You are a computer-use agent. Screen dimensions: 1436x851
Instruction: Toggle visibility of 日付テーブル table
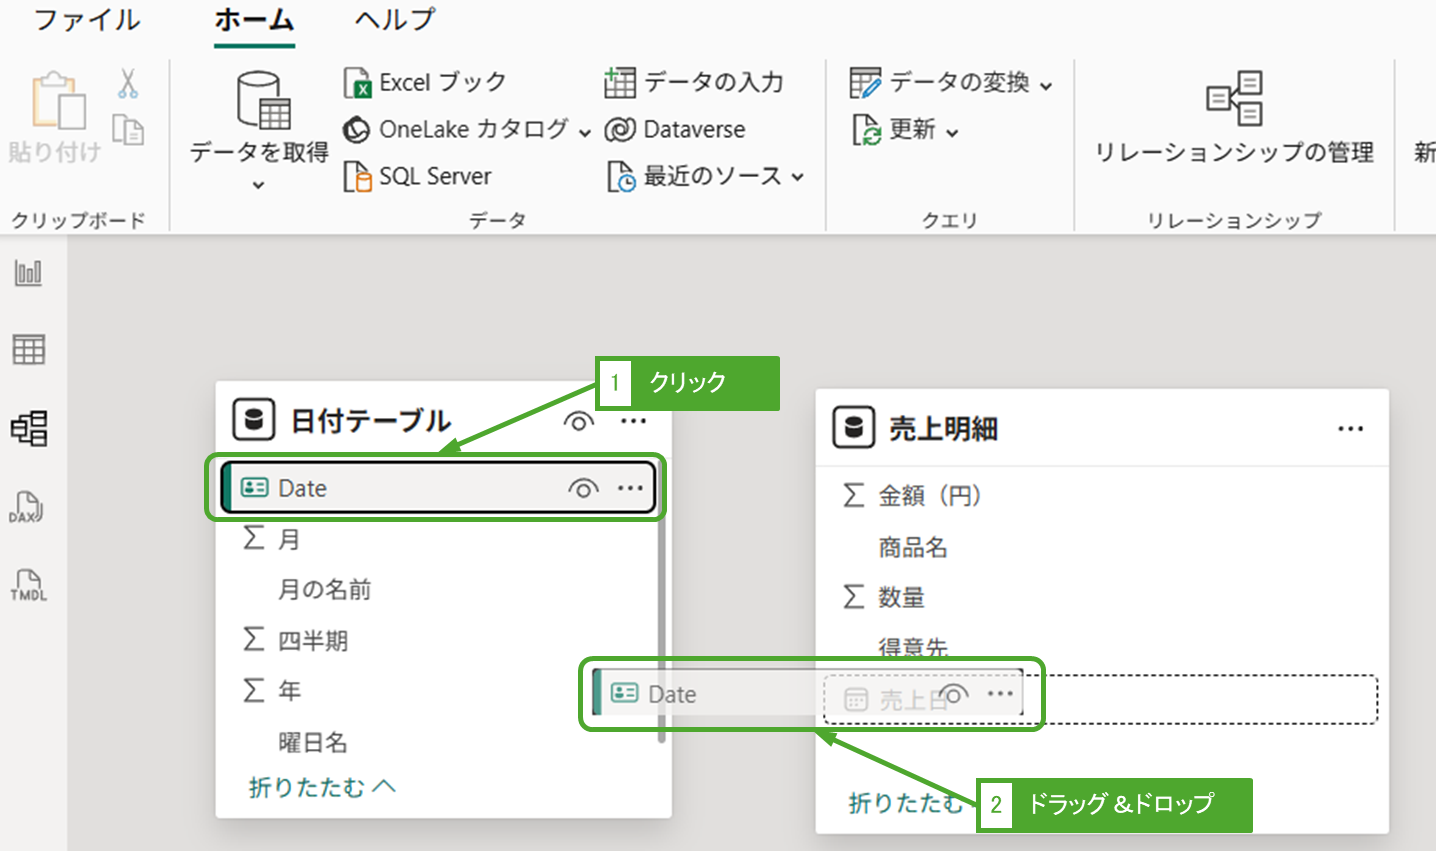578,421
